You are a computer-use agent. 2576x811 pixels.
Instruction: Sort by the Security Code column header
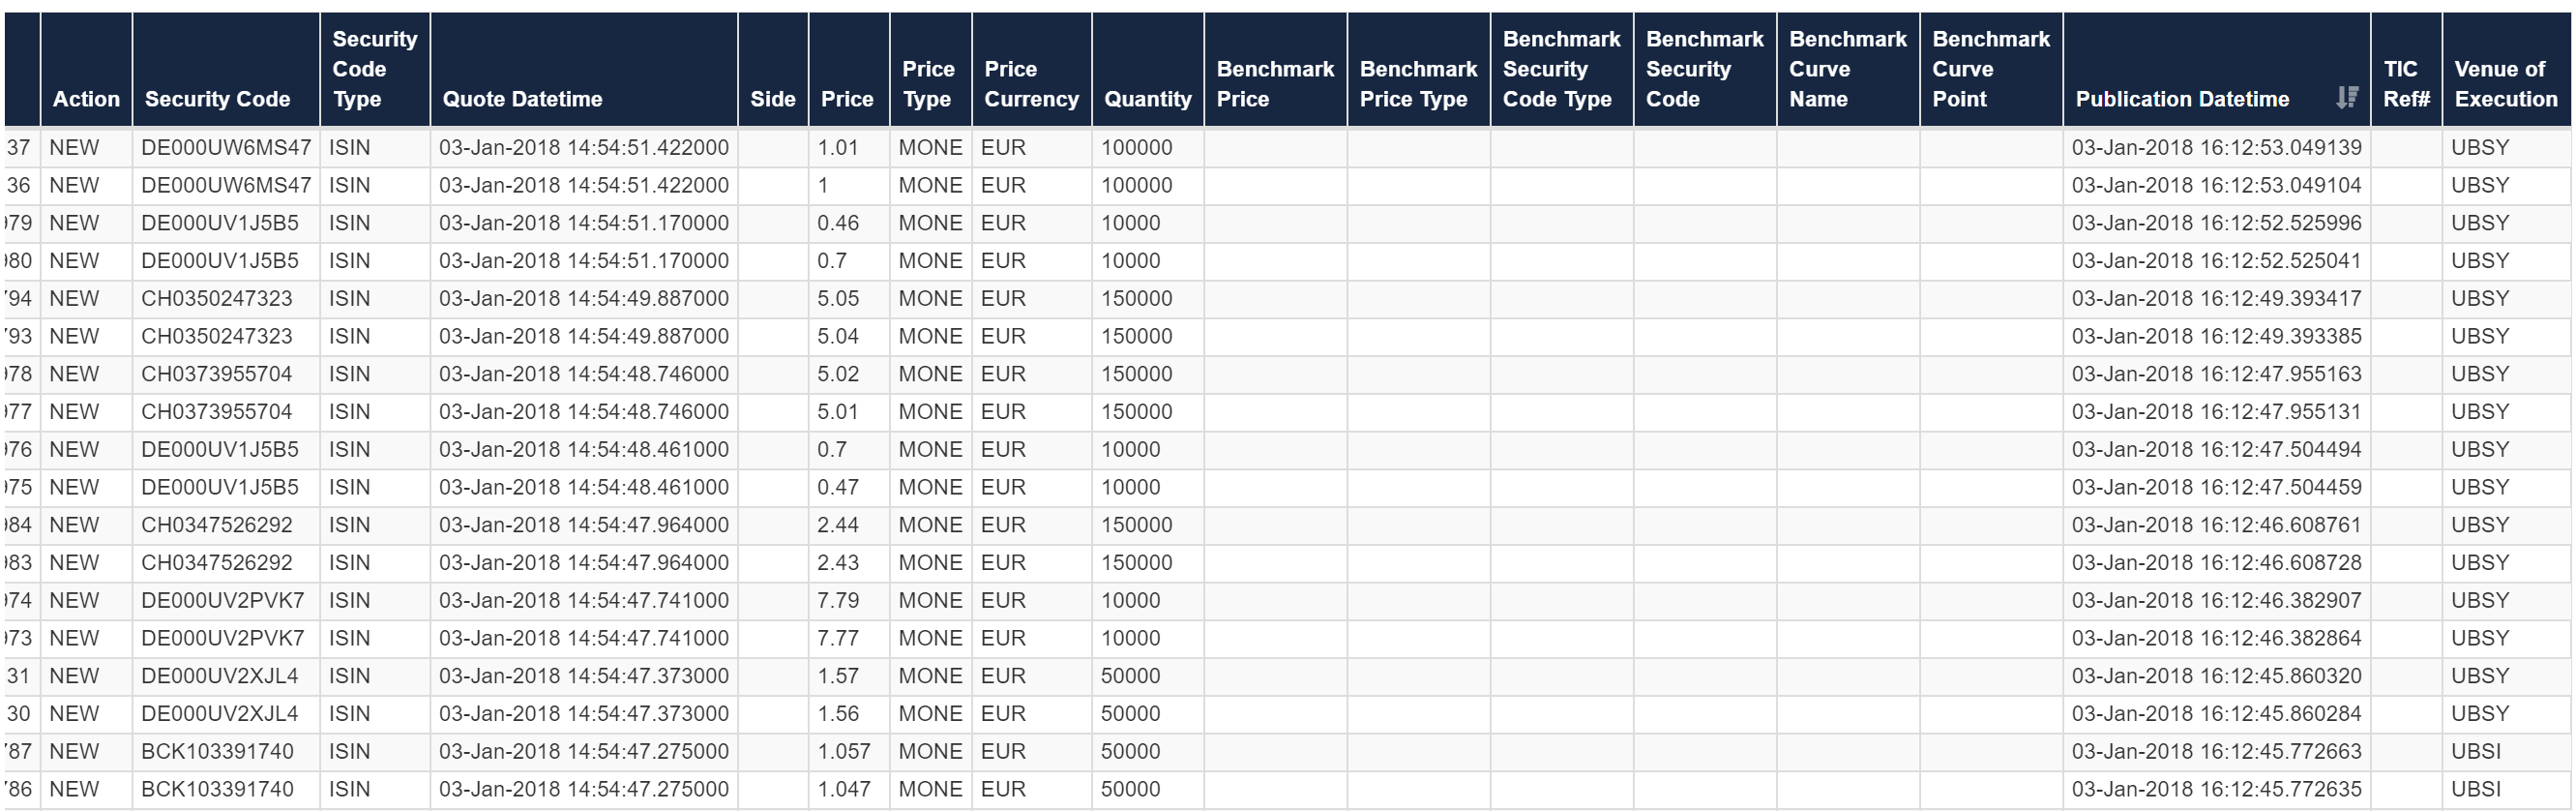[x=226, y=69]
